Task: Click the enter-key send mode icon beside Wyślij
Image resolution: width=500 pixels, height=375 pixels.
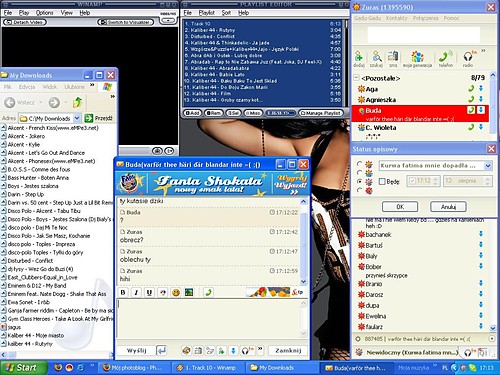Action: 162,351
